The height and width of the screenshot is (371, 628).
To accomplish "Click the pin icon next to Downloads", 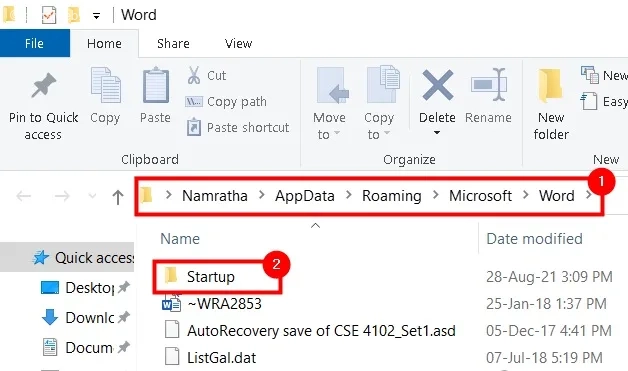I will (124, 317).
